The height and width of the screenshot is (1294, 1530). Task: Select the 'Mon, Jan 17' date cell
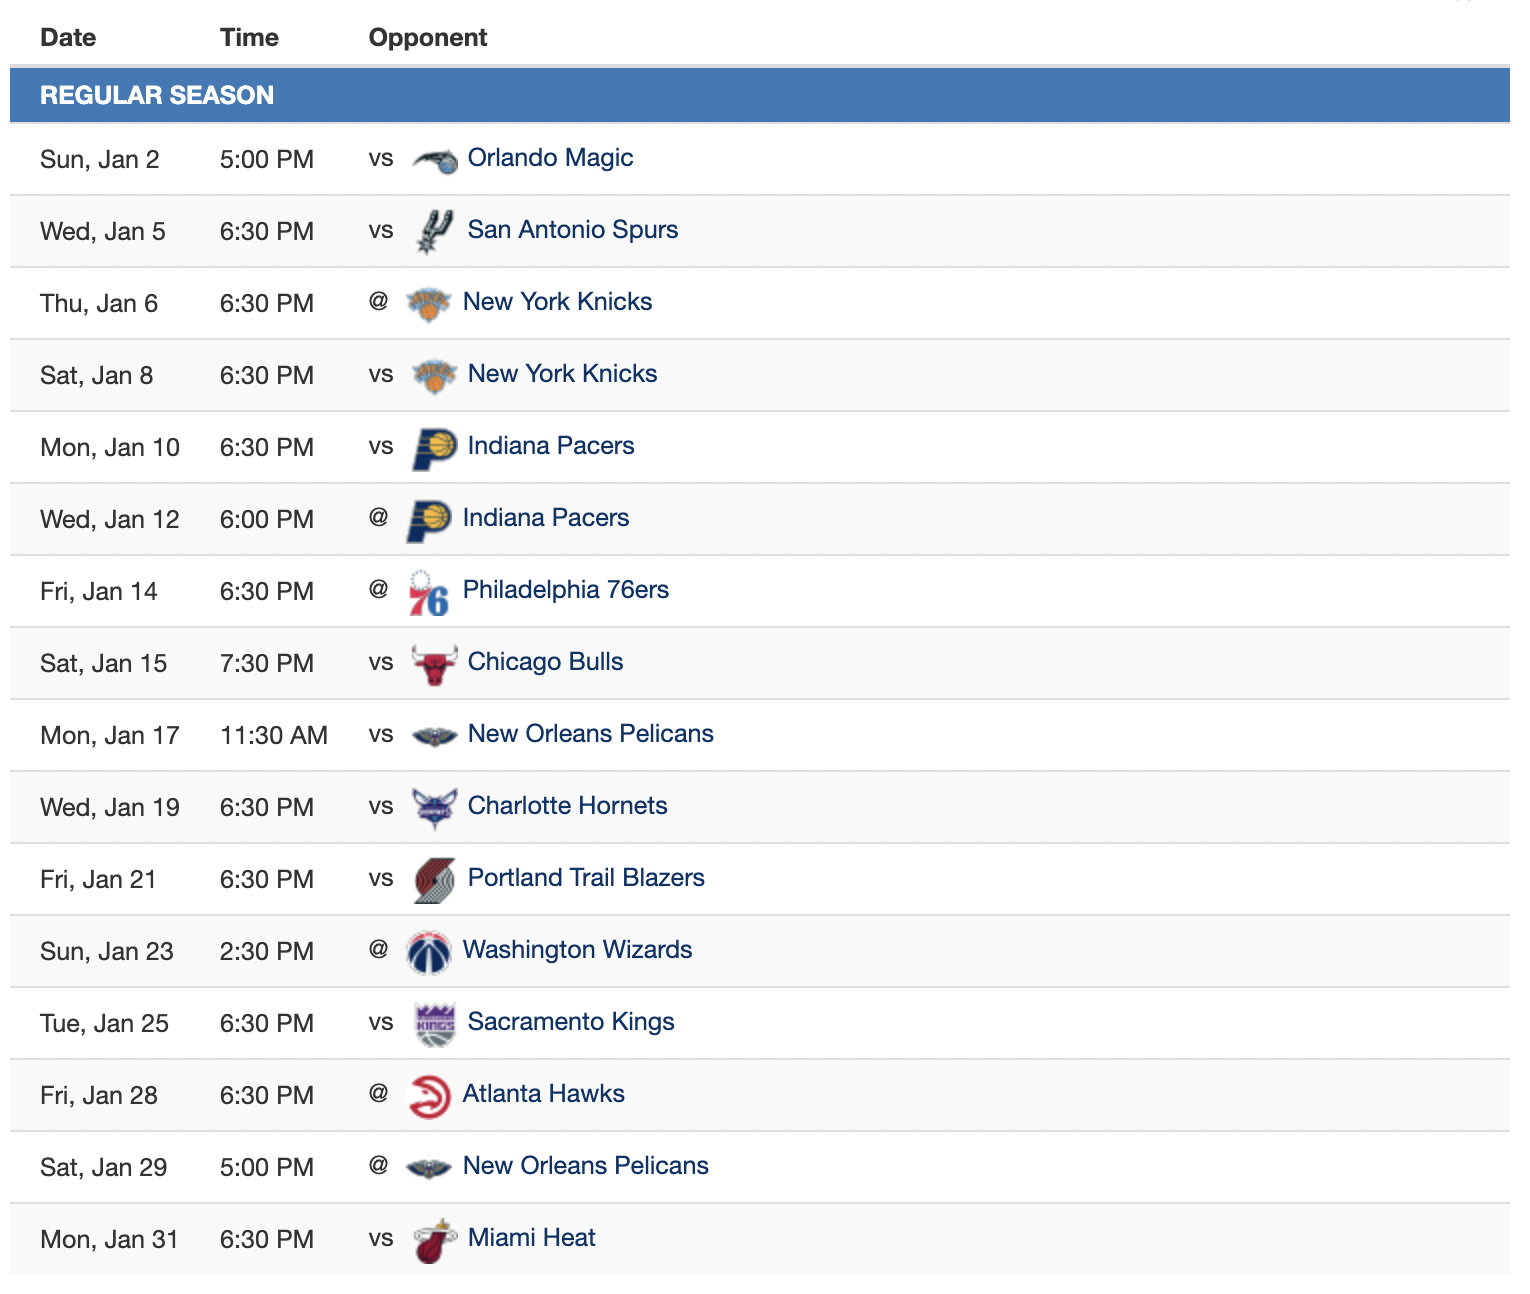coord(110,736)
